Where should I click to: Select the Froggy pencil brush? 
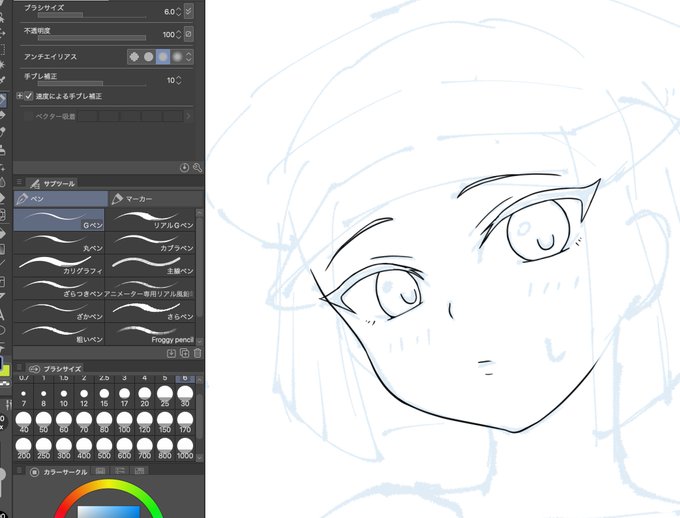[150, 334]
